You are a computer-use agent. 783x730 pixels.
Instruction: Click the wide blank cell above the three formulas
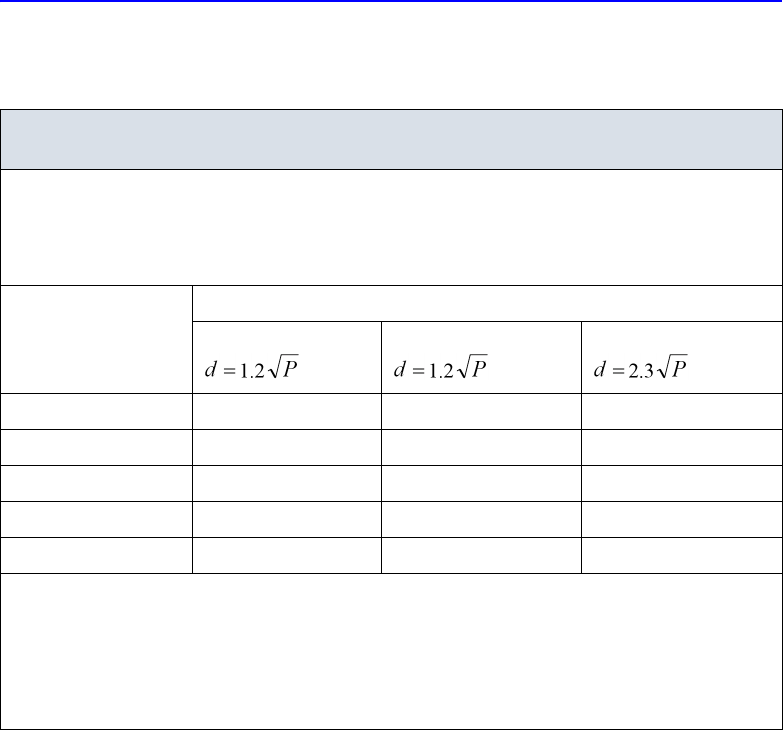(x=486, y=303)
